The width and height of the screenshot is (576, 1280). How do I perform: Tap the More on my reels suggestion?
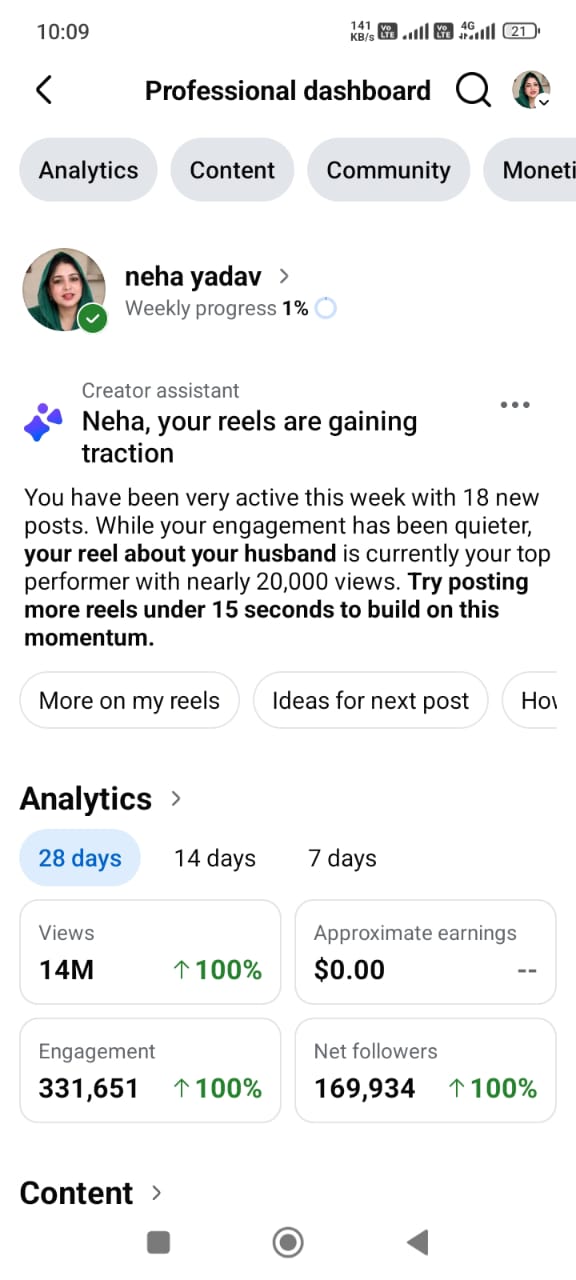(x=129, y=700)
